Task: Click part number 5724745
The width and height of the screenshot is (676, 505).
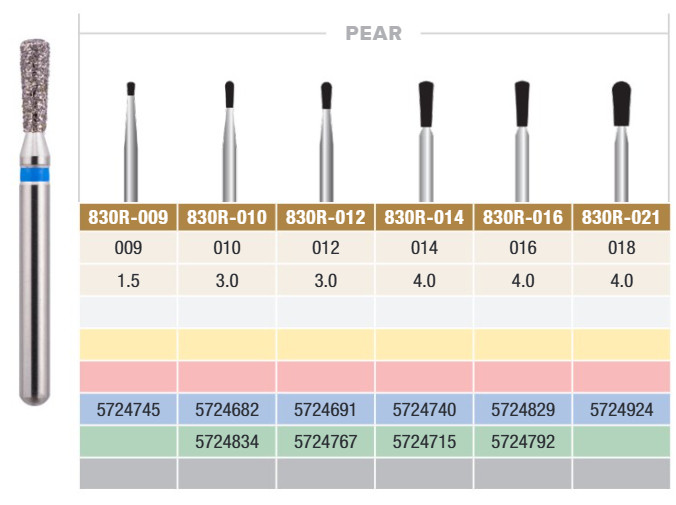Action: (128, 410)
